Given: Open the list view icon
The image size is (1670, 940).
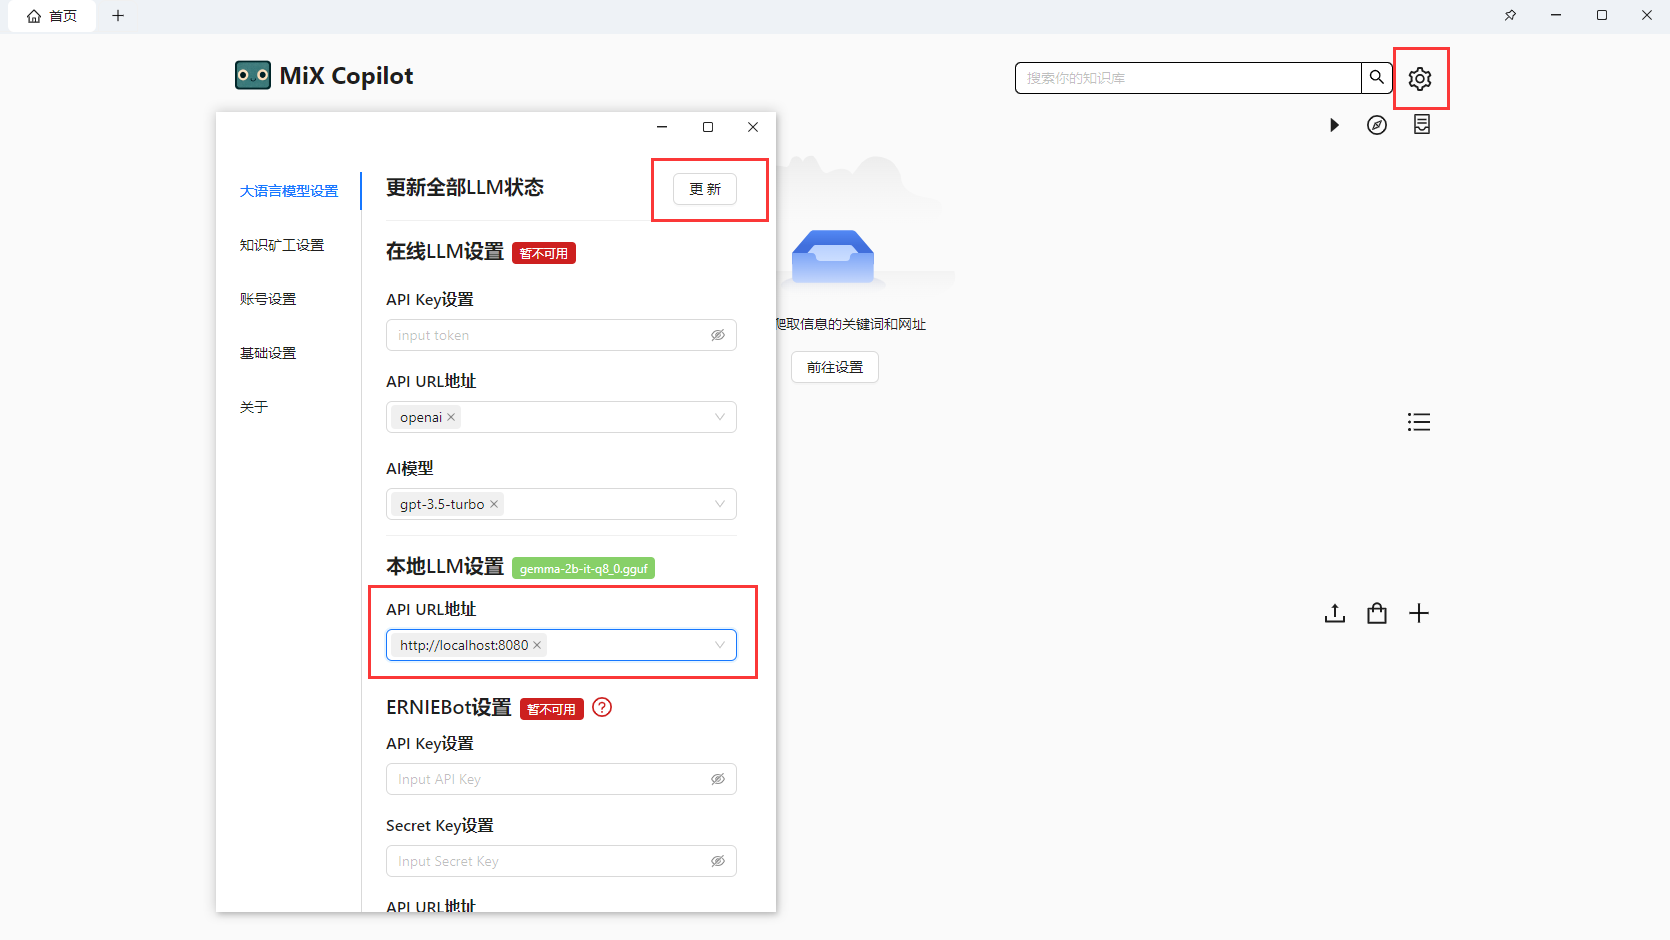Looking at the screenshot, I should (x=1418, y=422).
